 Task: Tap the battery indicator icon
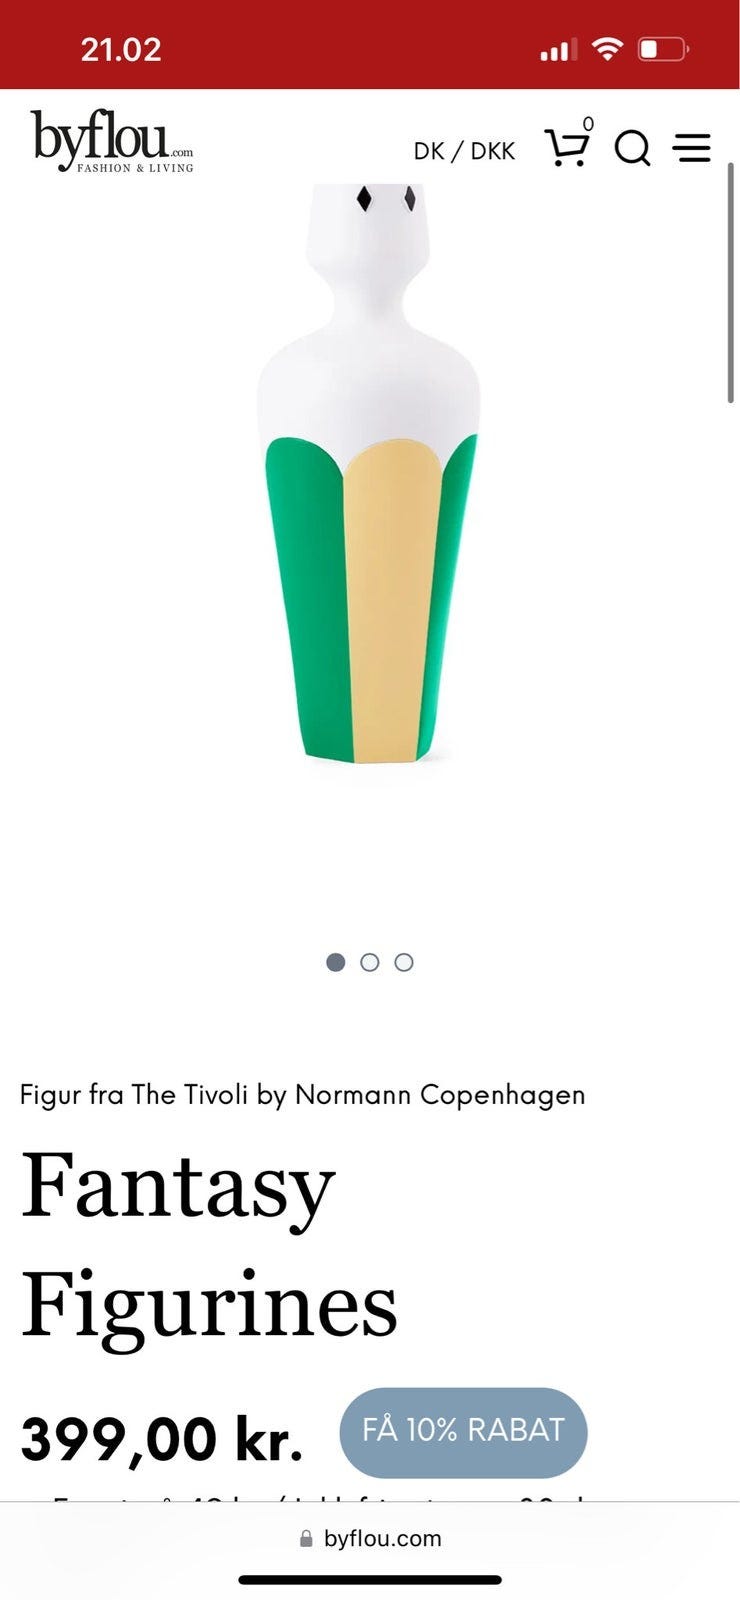pyautogui.click(x=664, y=48)
